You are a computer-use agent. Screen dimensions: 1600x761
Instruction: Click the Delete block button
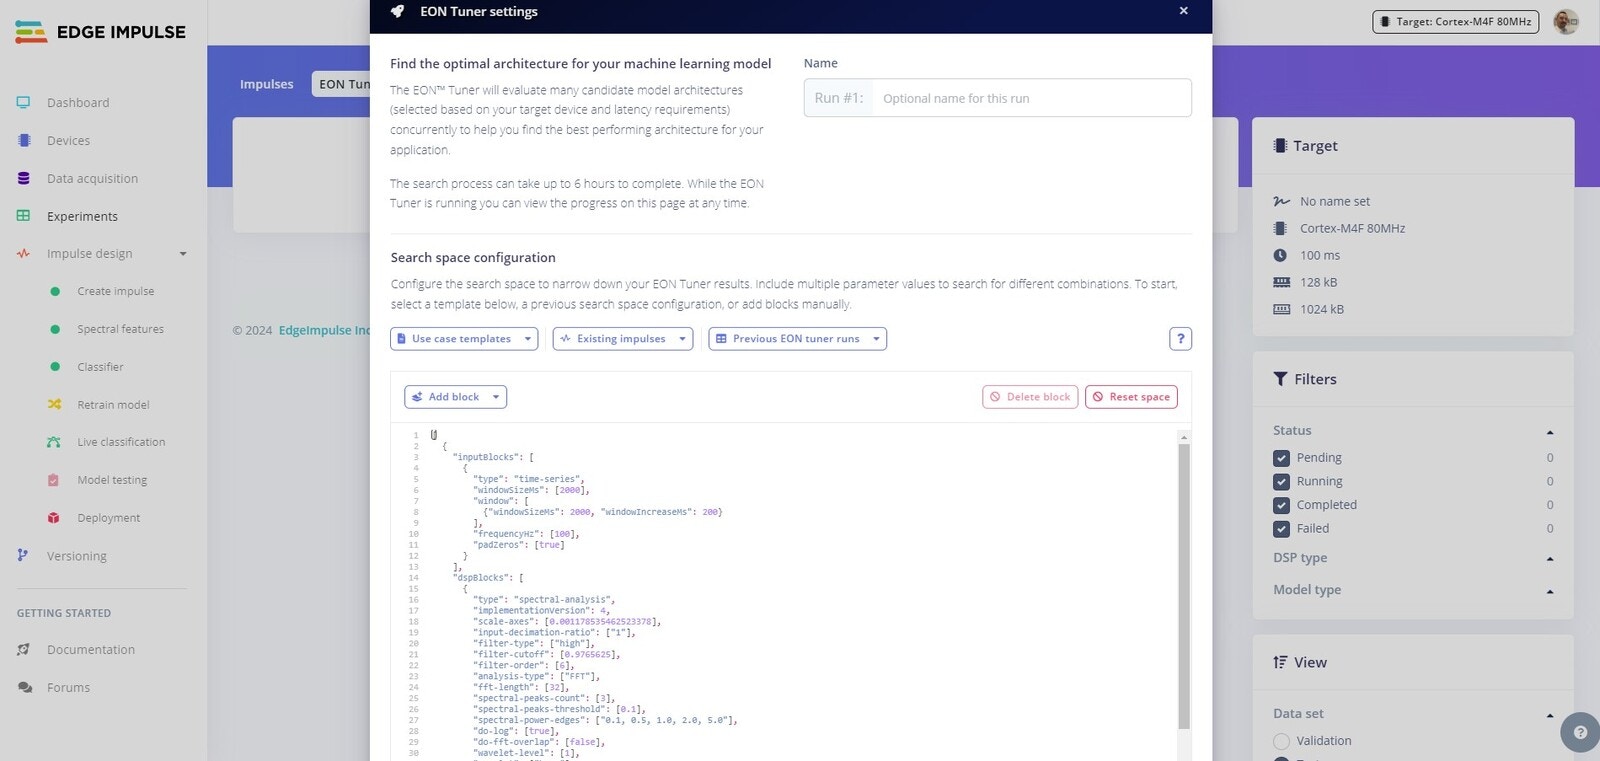1030,397
